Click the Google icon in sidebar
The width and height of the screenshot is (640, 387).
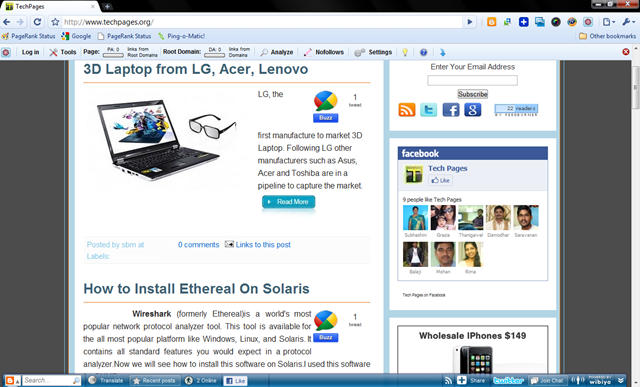473,110
